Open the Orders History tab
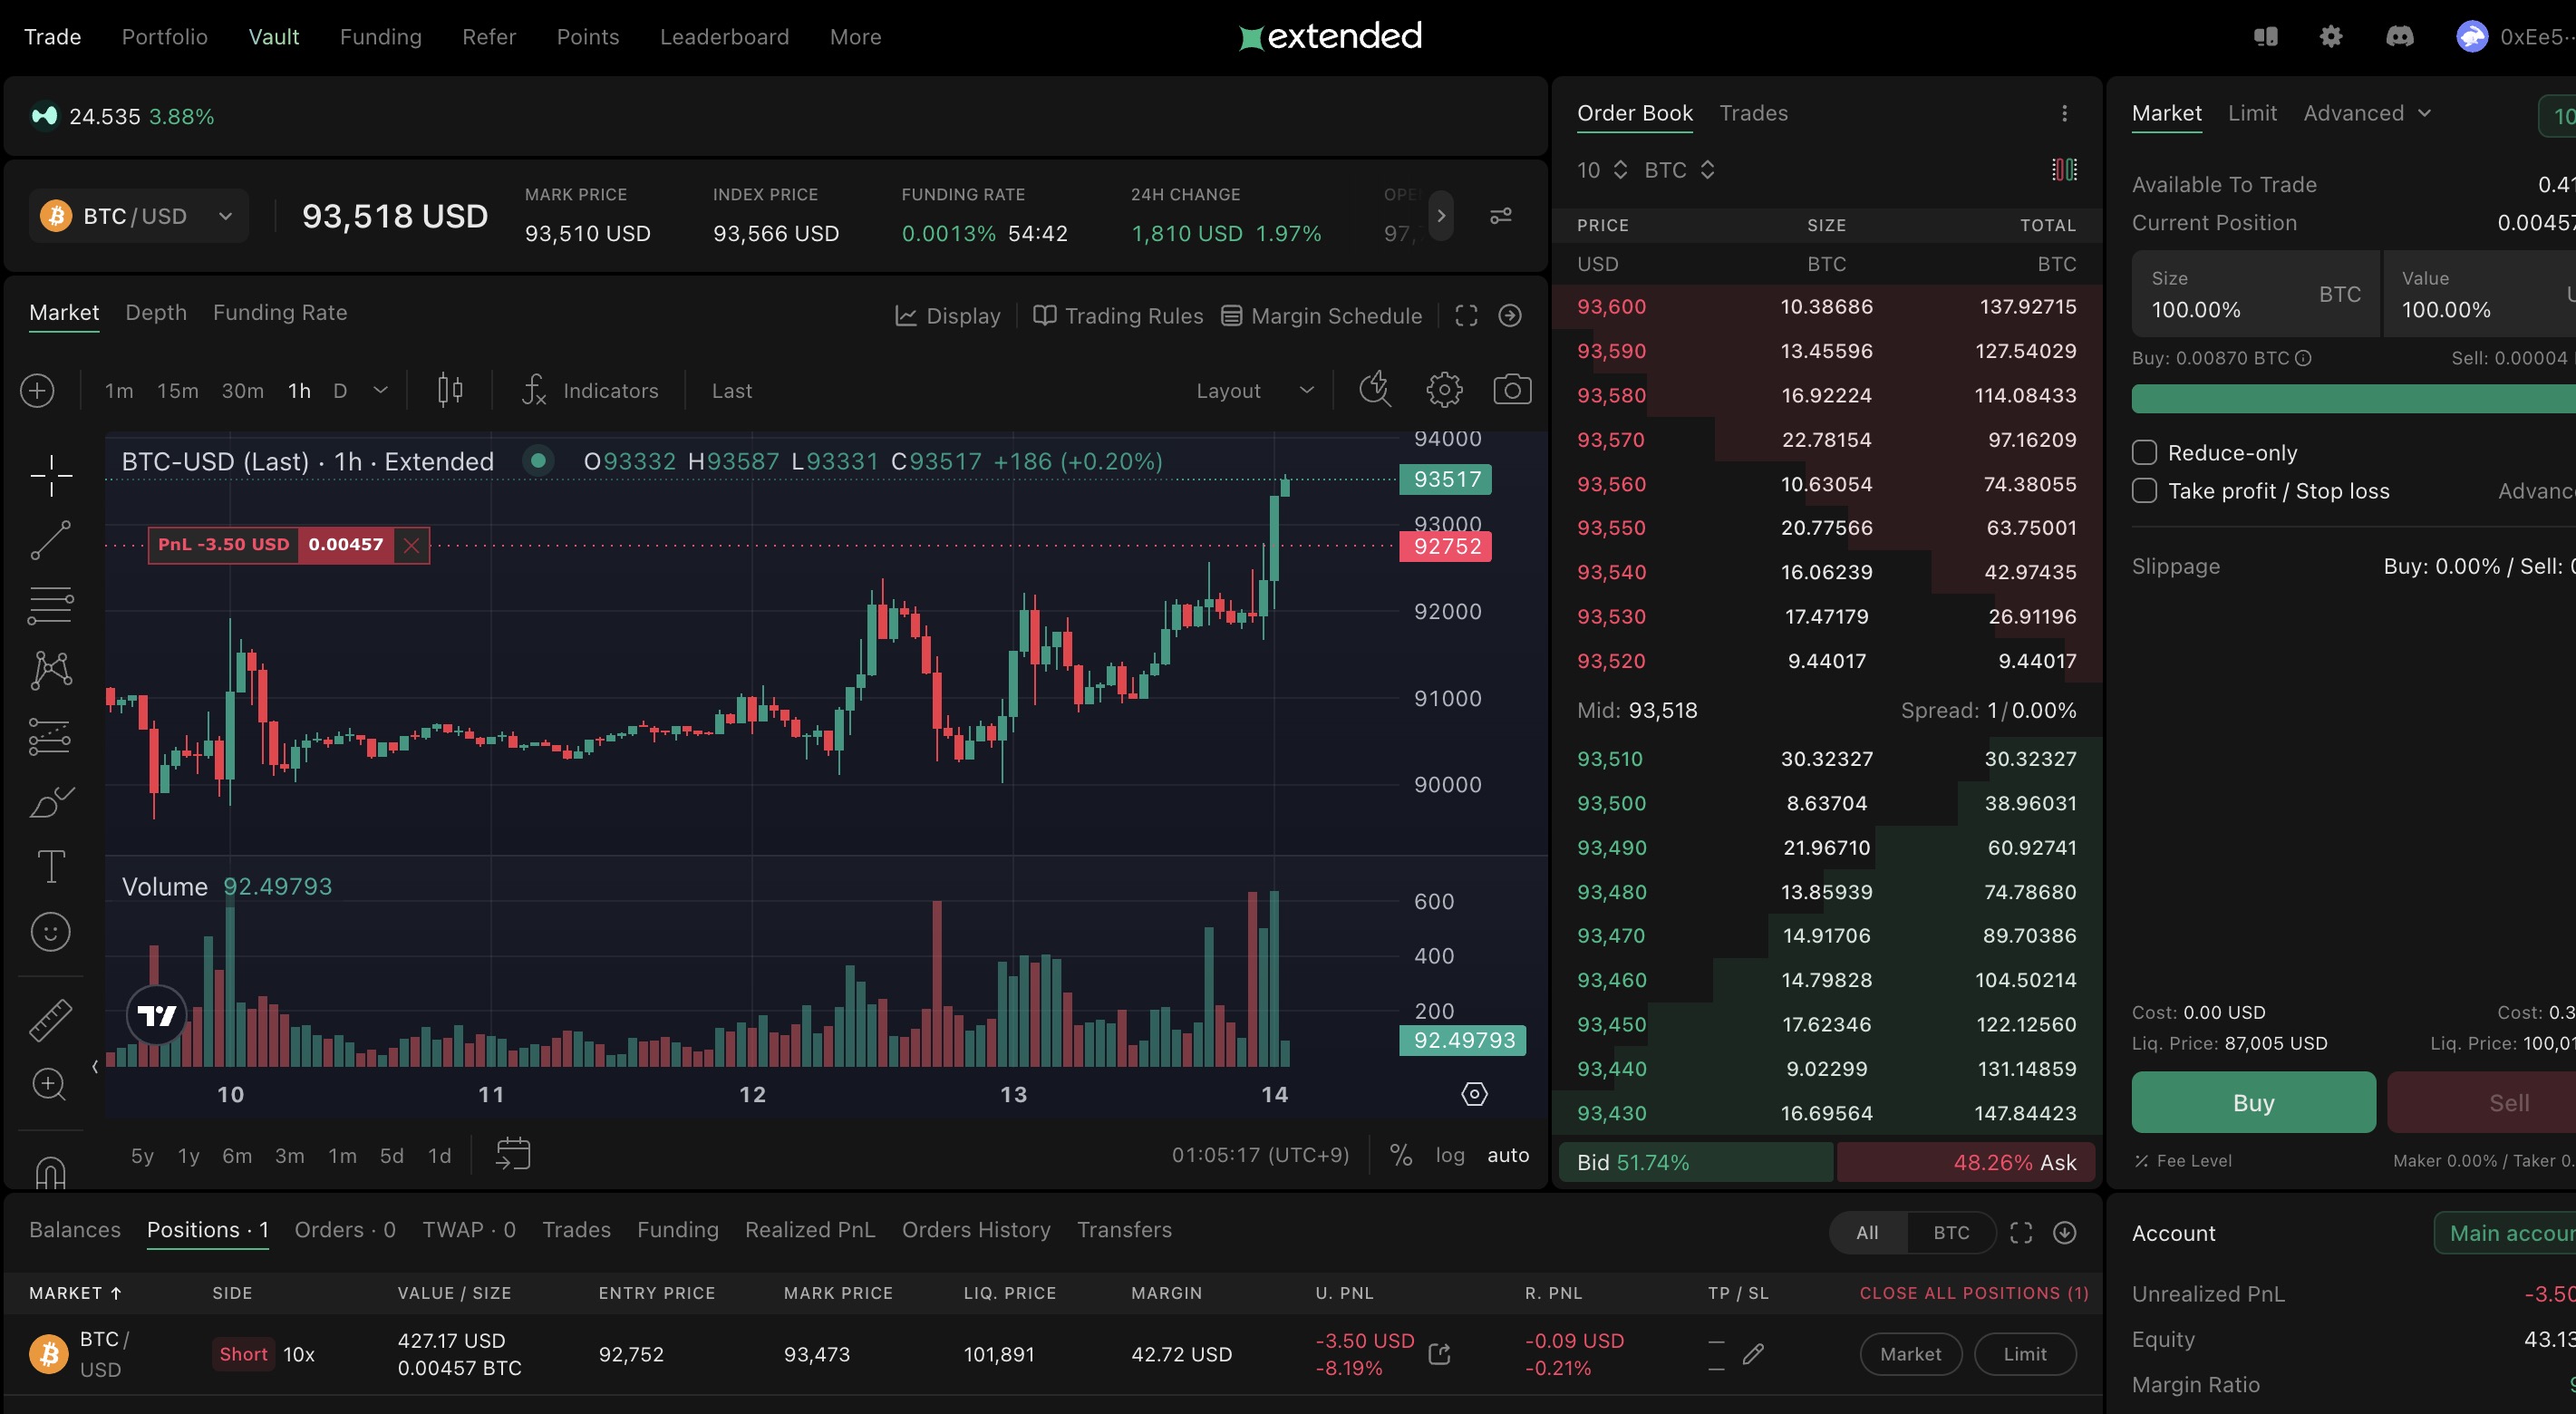 click(x=975, y=1230)
